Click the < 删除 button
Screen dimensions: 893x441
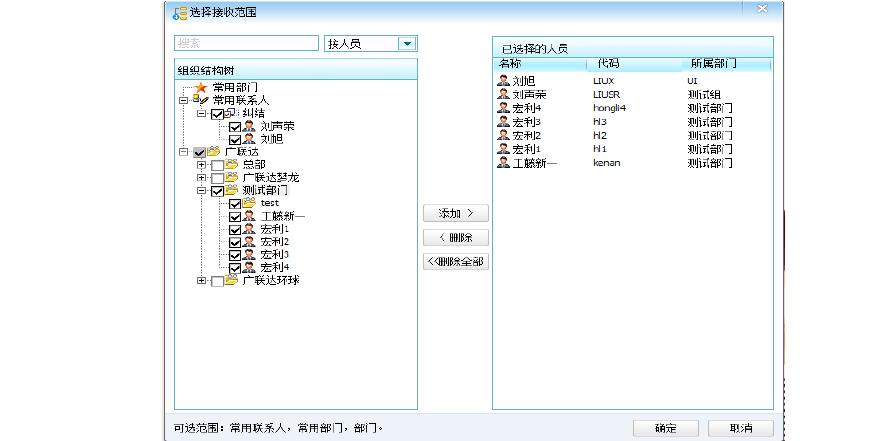456,237
